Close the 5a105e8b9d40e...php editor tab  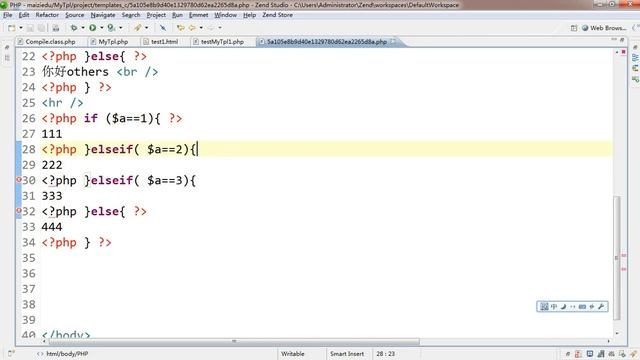point(393,42)
